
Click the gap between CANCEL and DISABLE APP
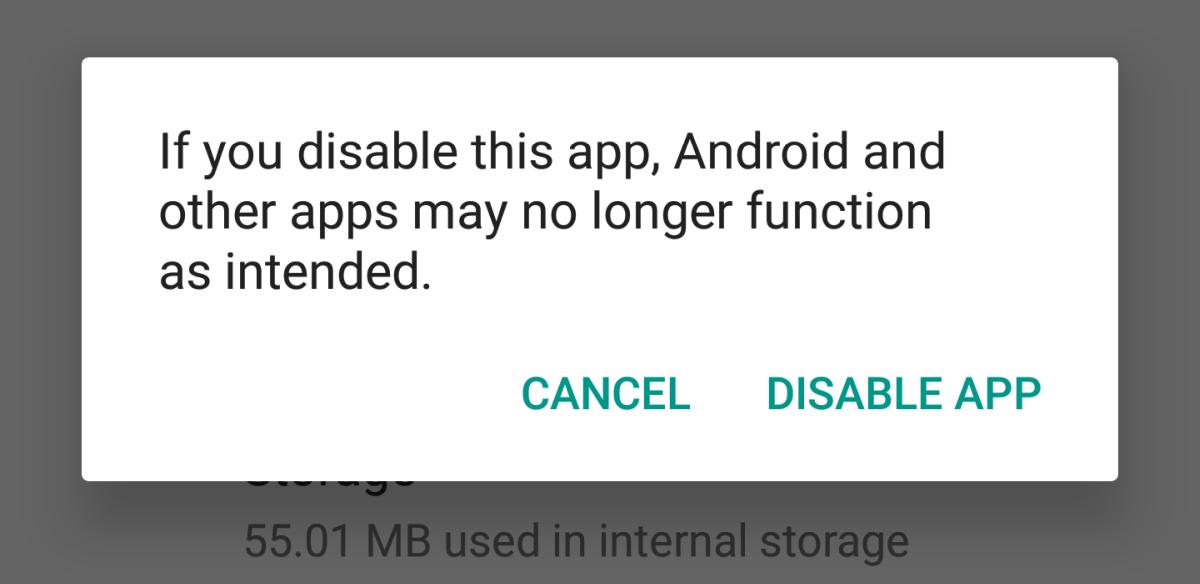[728, 393]
